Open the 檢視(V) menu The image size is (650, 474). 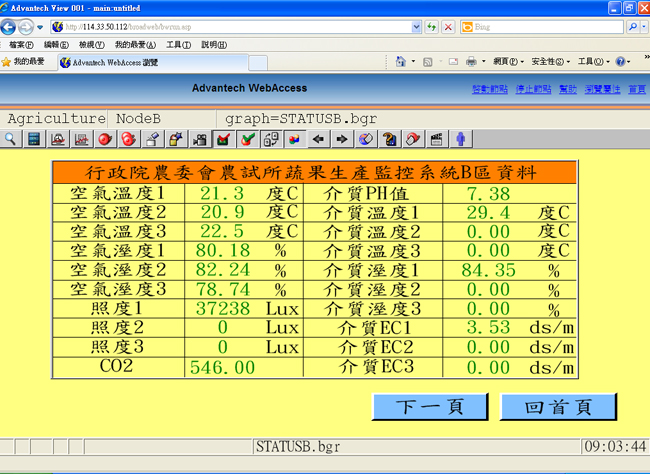click(x=92, y=44)
